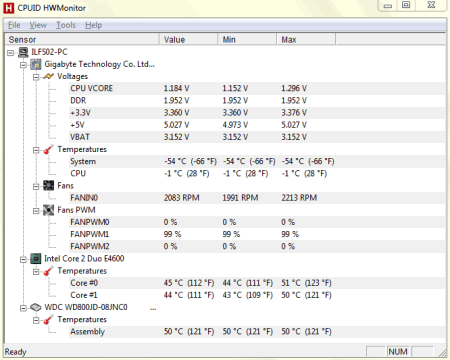The width and height of the screenshot is (450, 360).
Task: Click the 1.184 V value of CPU VCORE
Action: pos(176,88)
